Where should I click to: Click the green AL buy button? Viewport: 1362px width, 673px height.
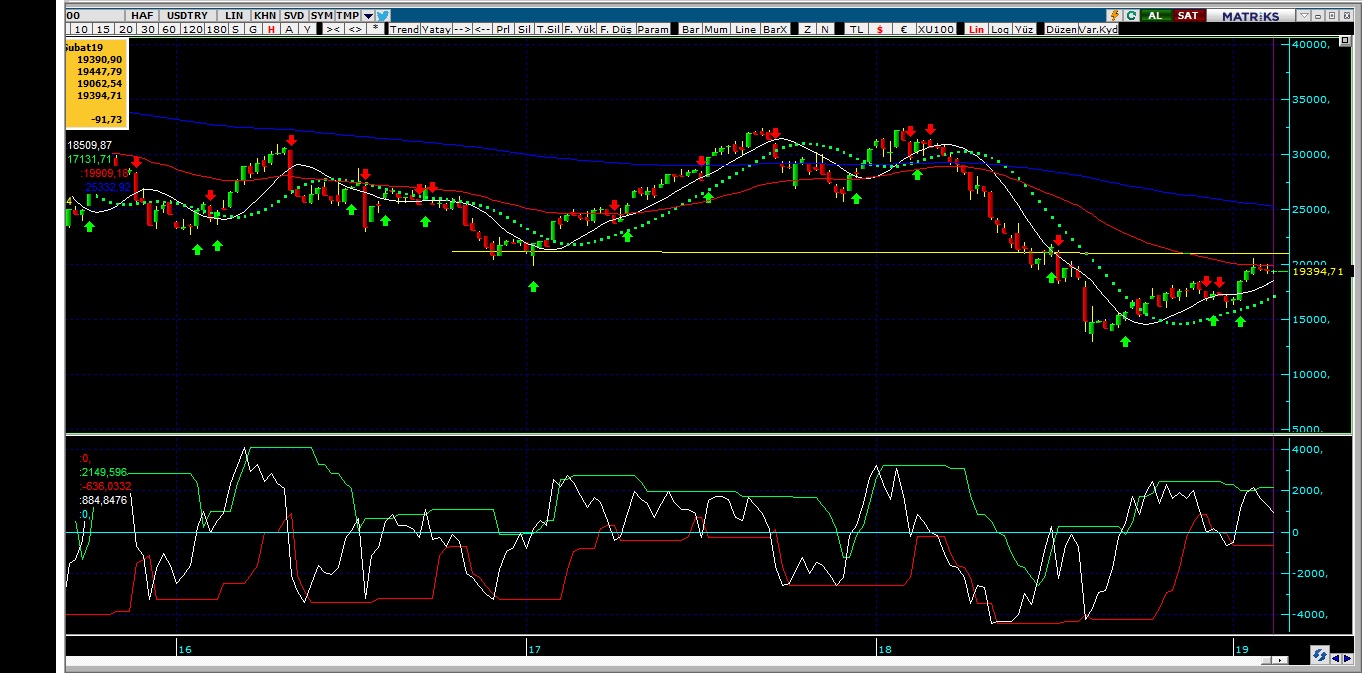1155,16
